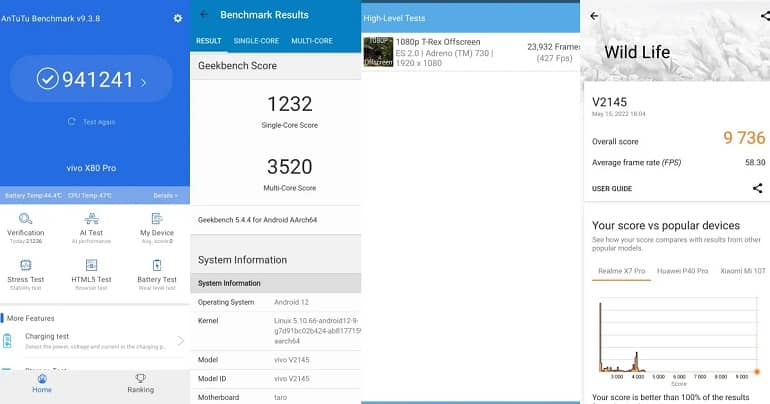Expand the Charging test chevron
This screenshot has height=404, width=770.
coord(180,341)
